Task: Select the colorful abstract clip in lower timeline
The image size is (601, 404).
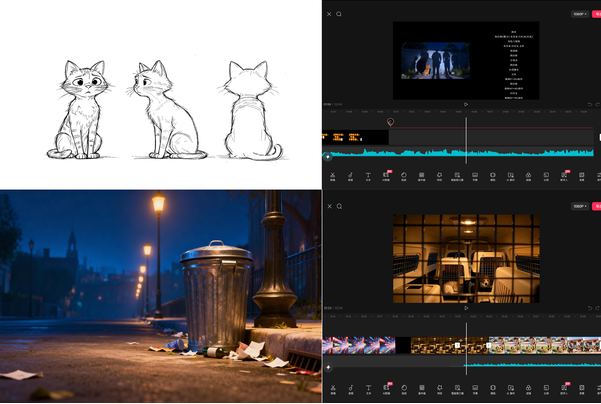Action: (x=357, y=345)
